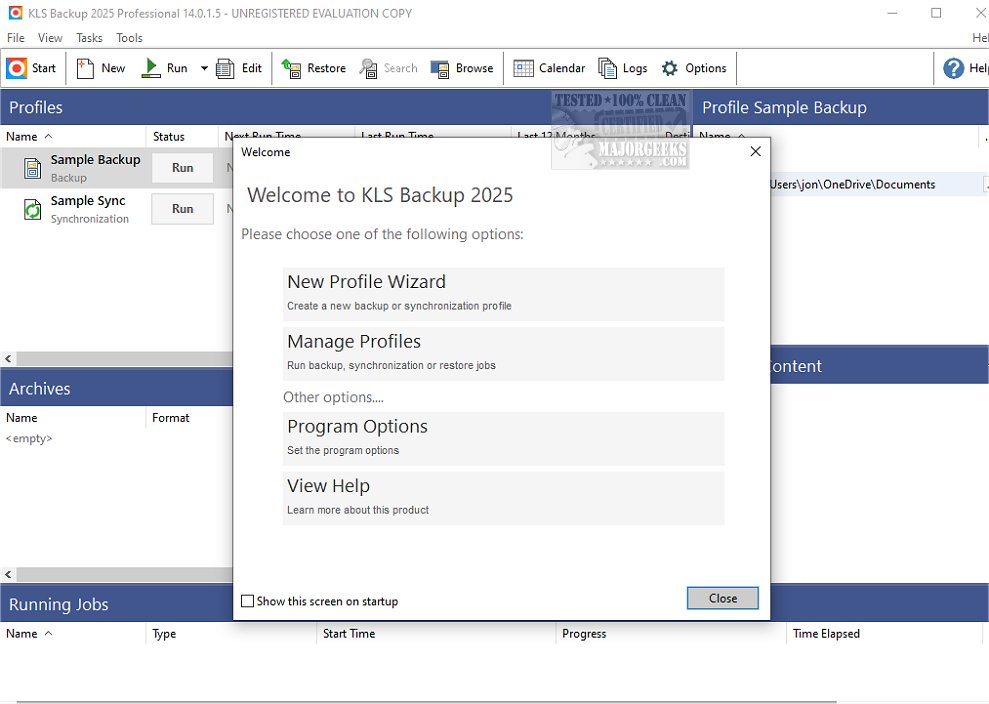The image size is (989, 704).
Task: Click the Sample Sync profile icon
Action: (x=33, y=209)
